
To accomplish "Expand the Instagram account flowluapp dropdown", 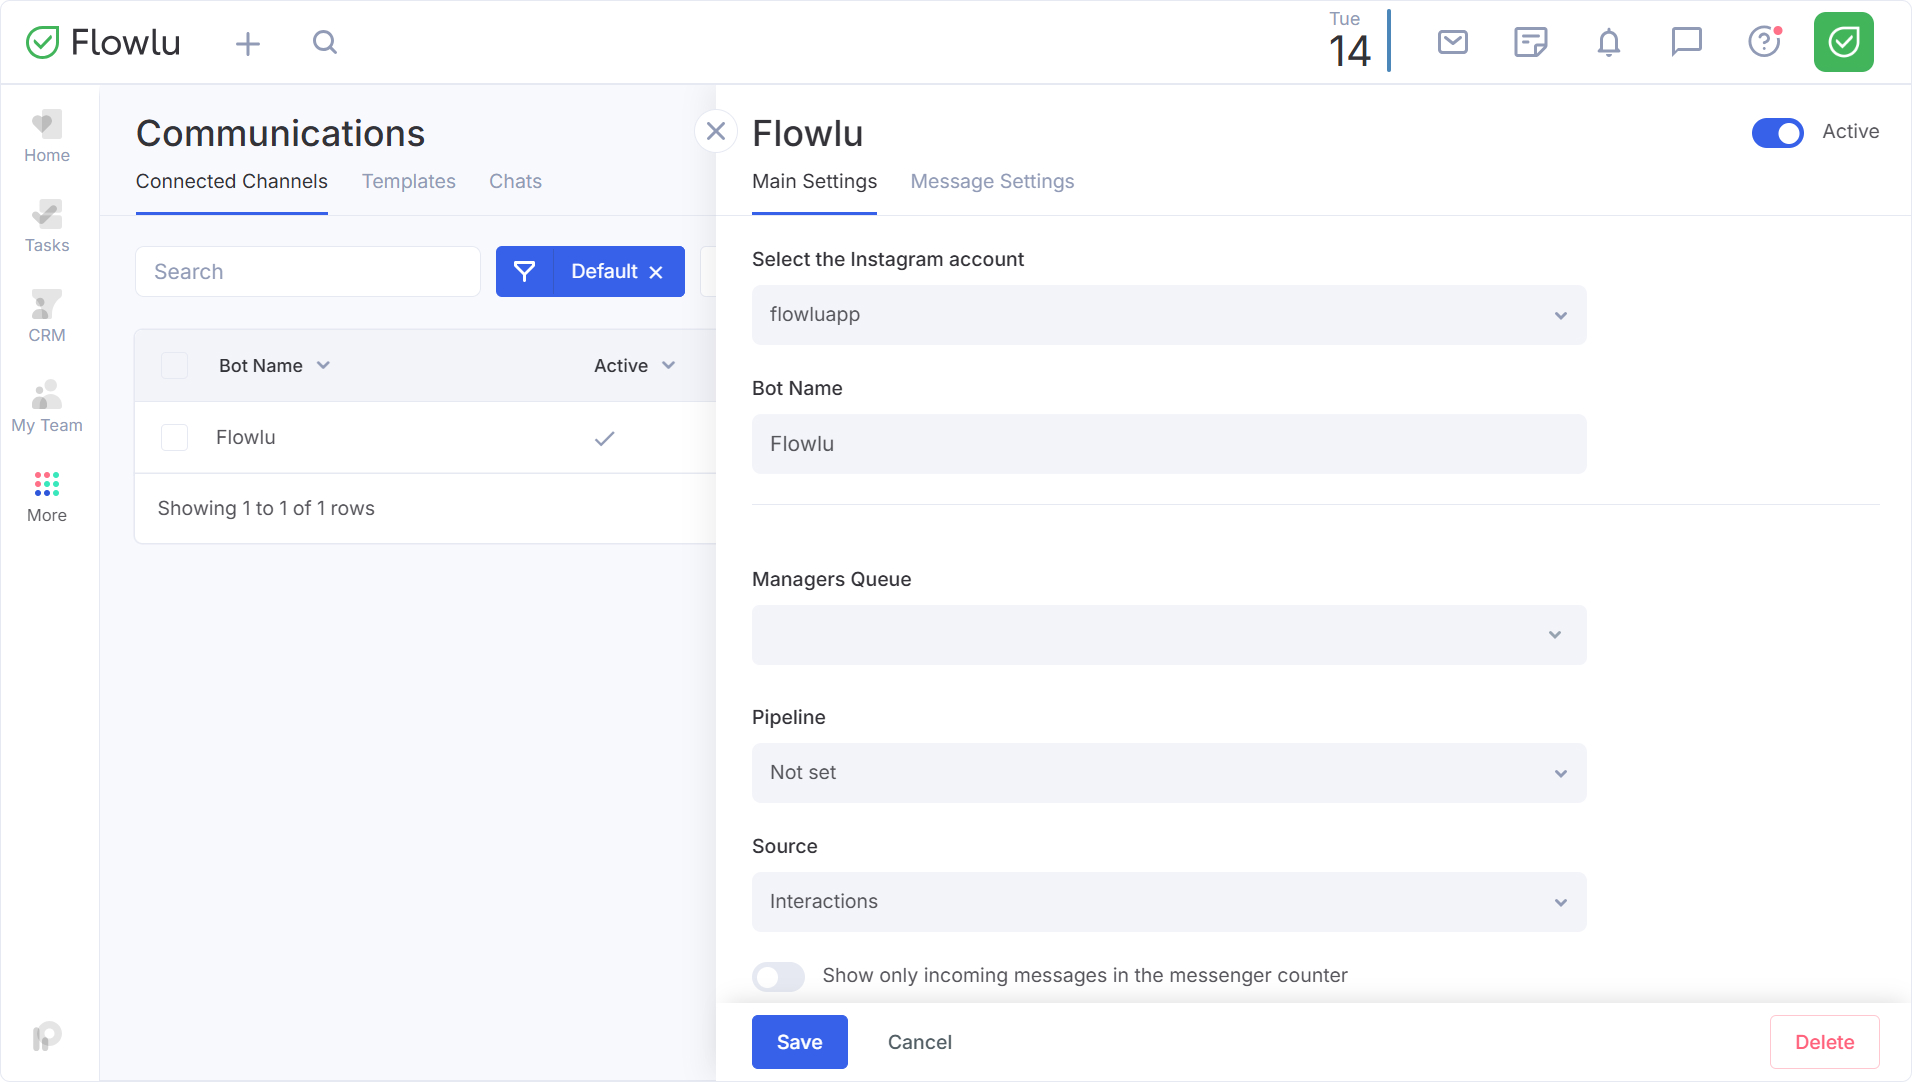I will [1169, 315].
